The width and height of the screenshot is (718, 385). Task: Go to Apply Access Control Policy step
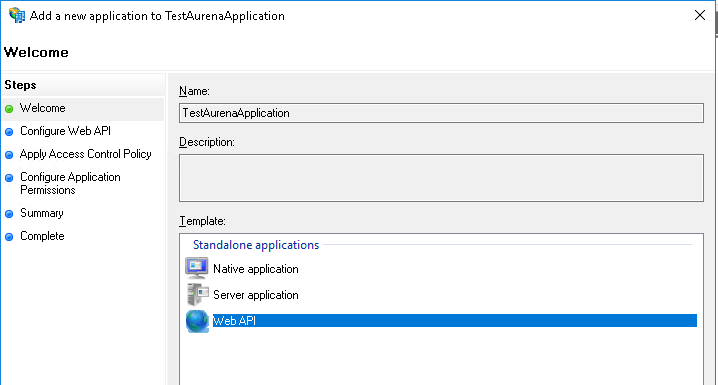86,154
